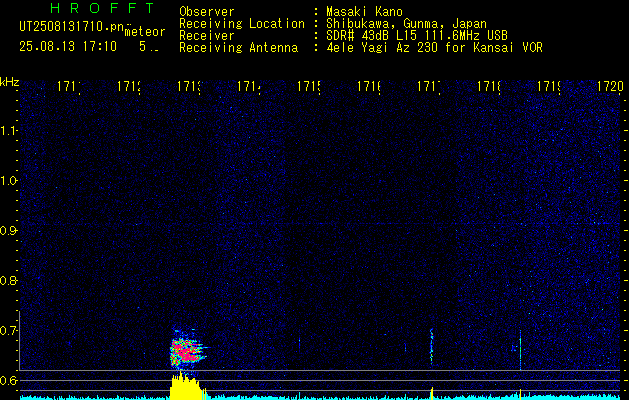The height and width of the screenshot is (400, 629).
Task: Click the 0.6 kHz frequency axis label
Action: click(x=8, y=380)
